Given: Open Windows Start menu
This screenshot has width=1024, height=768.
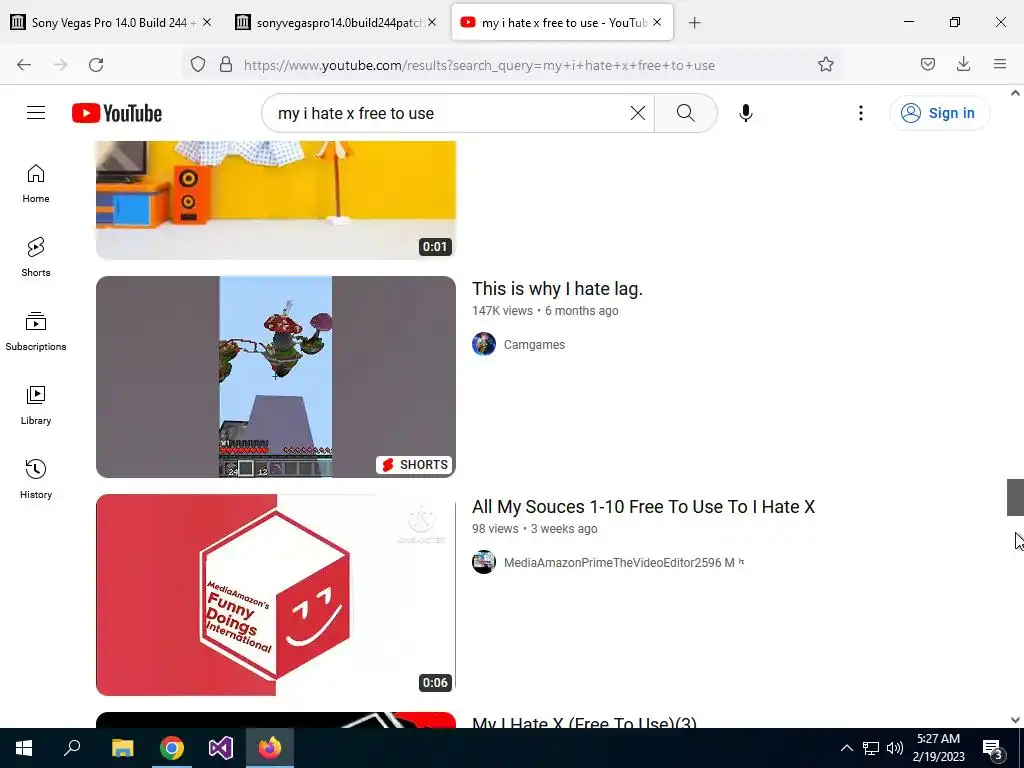Looking at the screenshot, I should pos(24,748).
